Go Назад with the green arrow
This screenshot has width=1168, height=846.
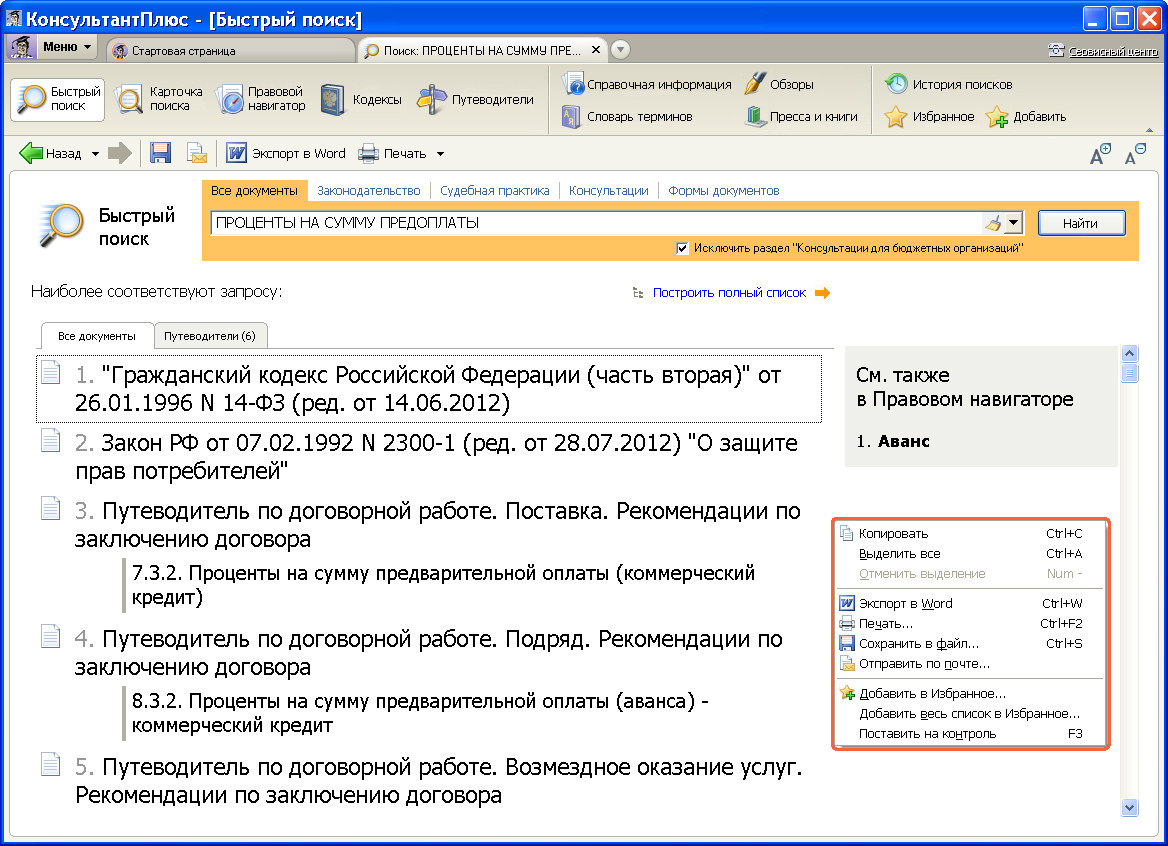pyautogui.click(x=49, y=153)
